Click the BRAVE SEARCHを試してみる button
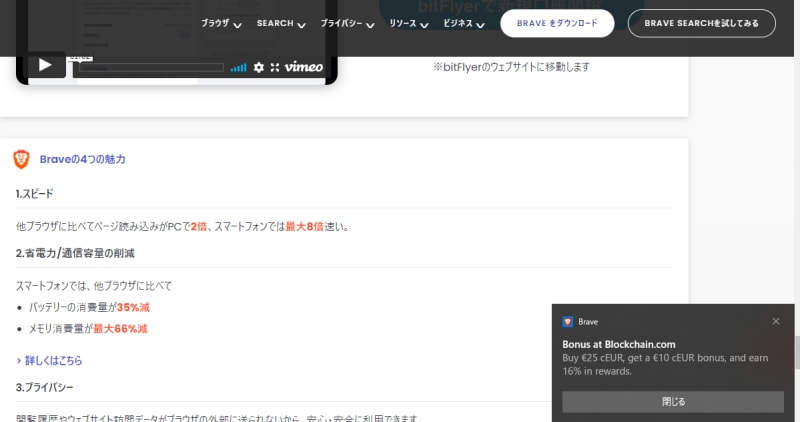The image size is (800, 422). click(x=701, y=24)
